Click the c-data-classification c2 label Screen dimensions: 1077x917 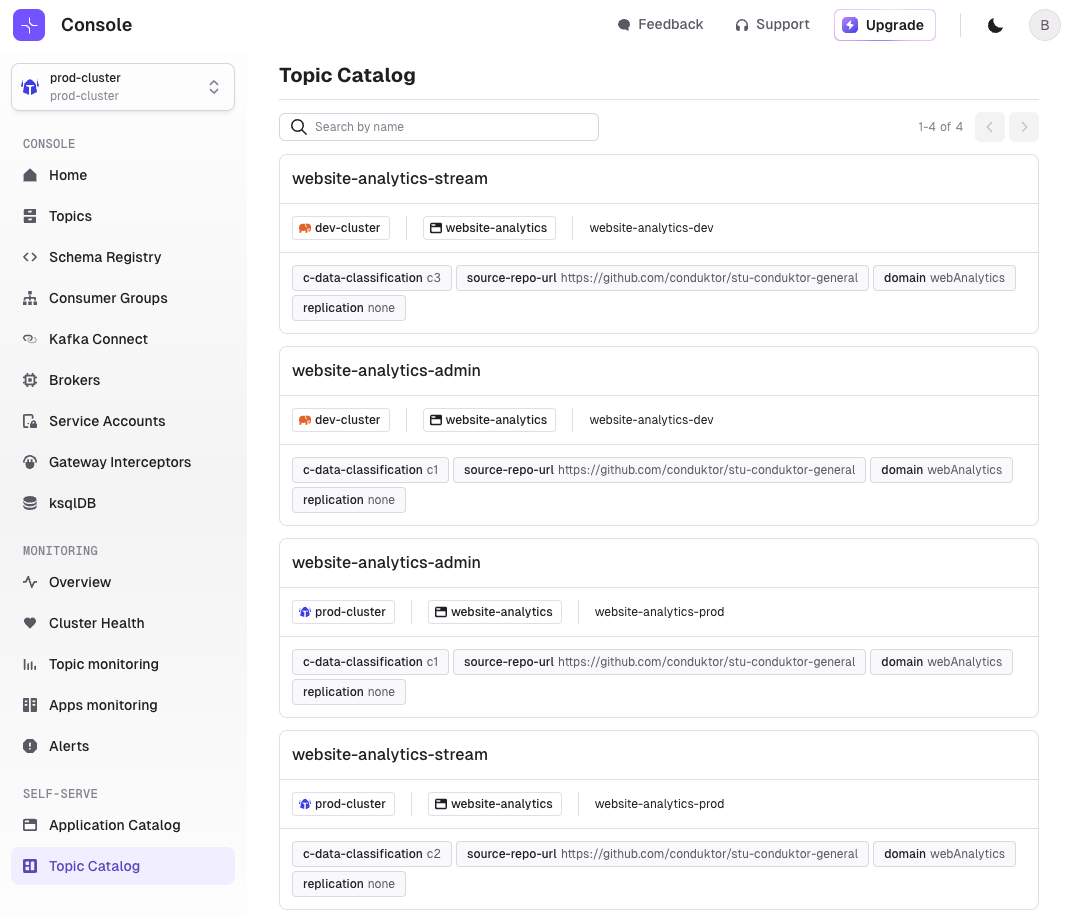point(372,854)
